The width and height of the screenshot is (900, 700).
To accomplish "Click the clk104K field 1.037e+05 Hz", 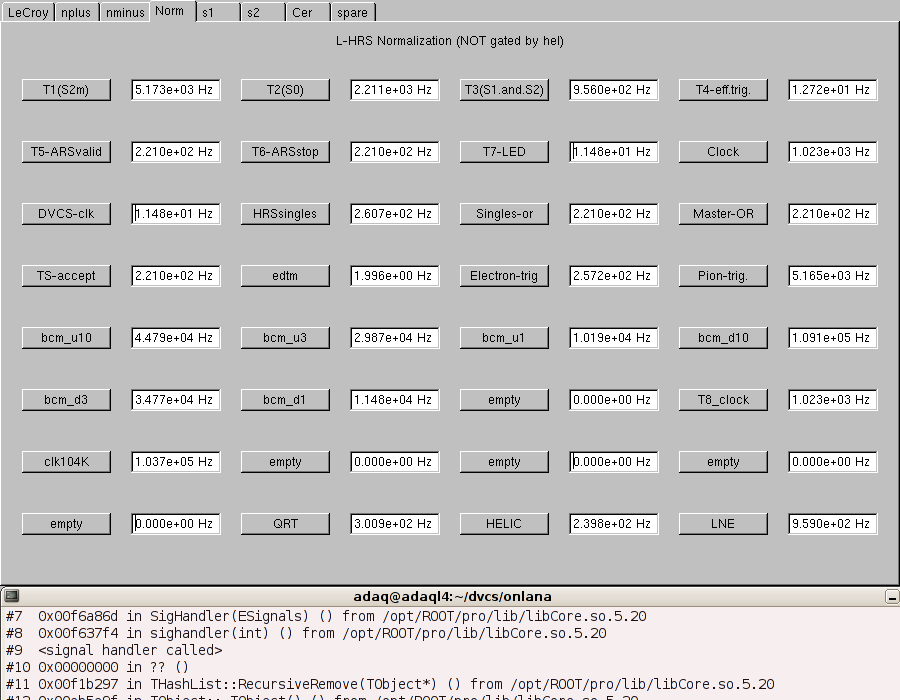I will pyautogui.click(x=176, y=462).
